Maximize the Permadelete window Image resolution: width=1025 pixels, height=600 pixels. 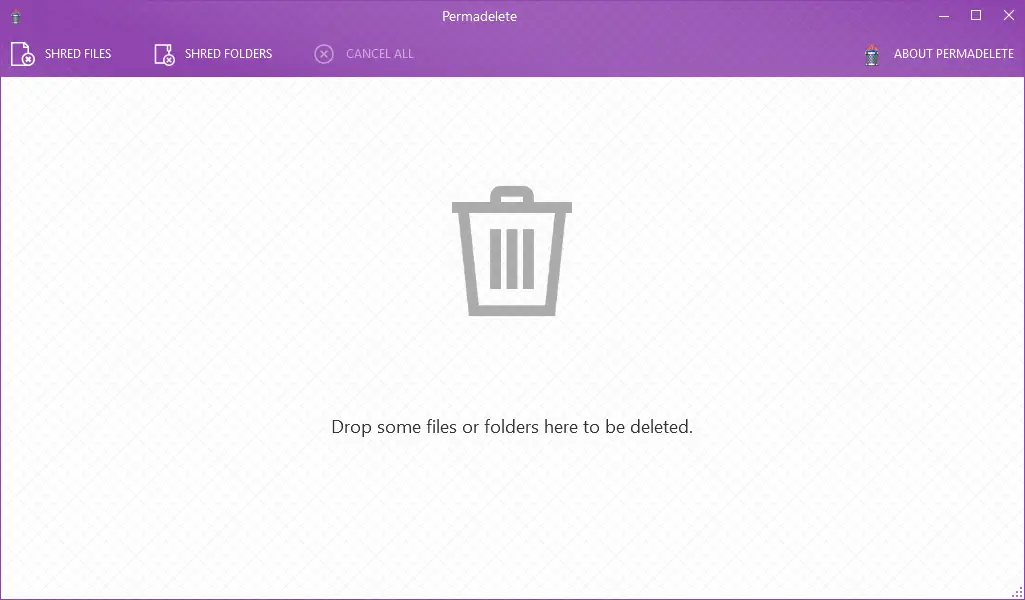976,16
